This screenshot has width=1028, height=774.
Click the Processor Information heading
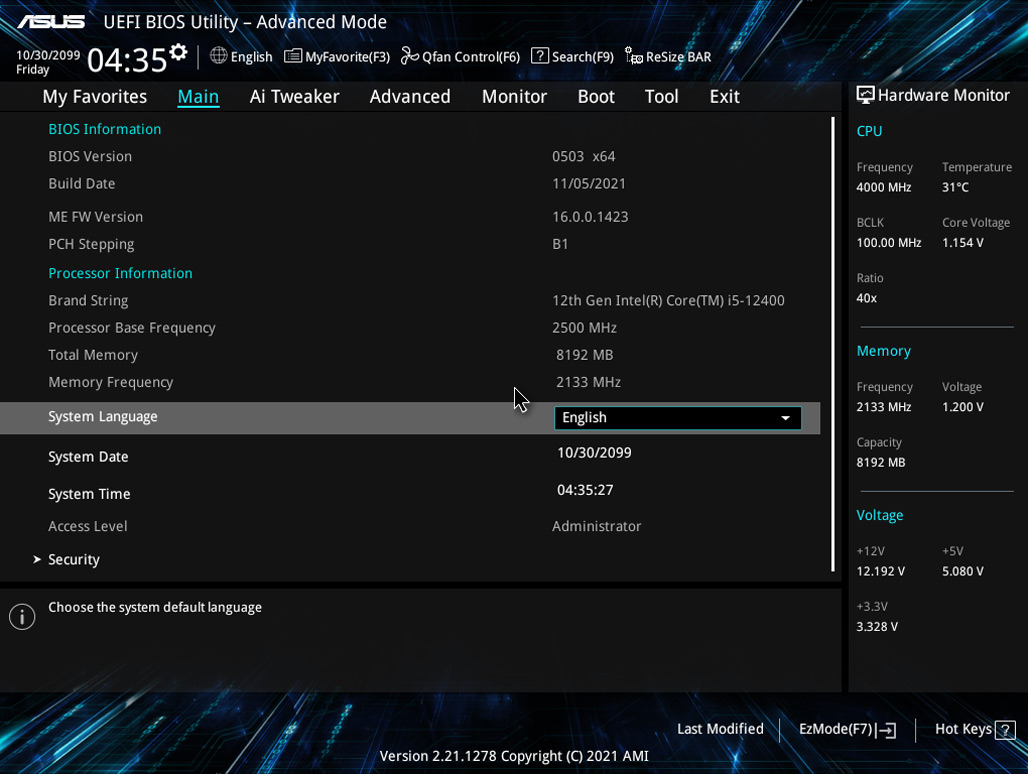[121, 273]
